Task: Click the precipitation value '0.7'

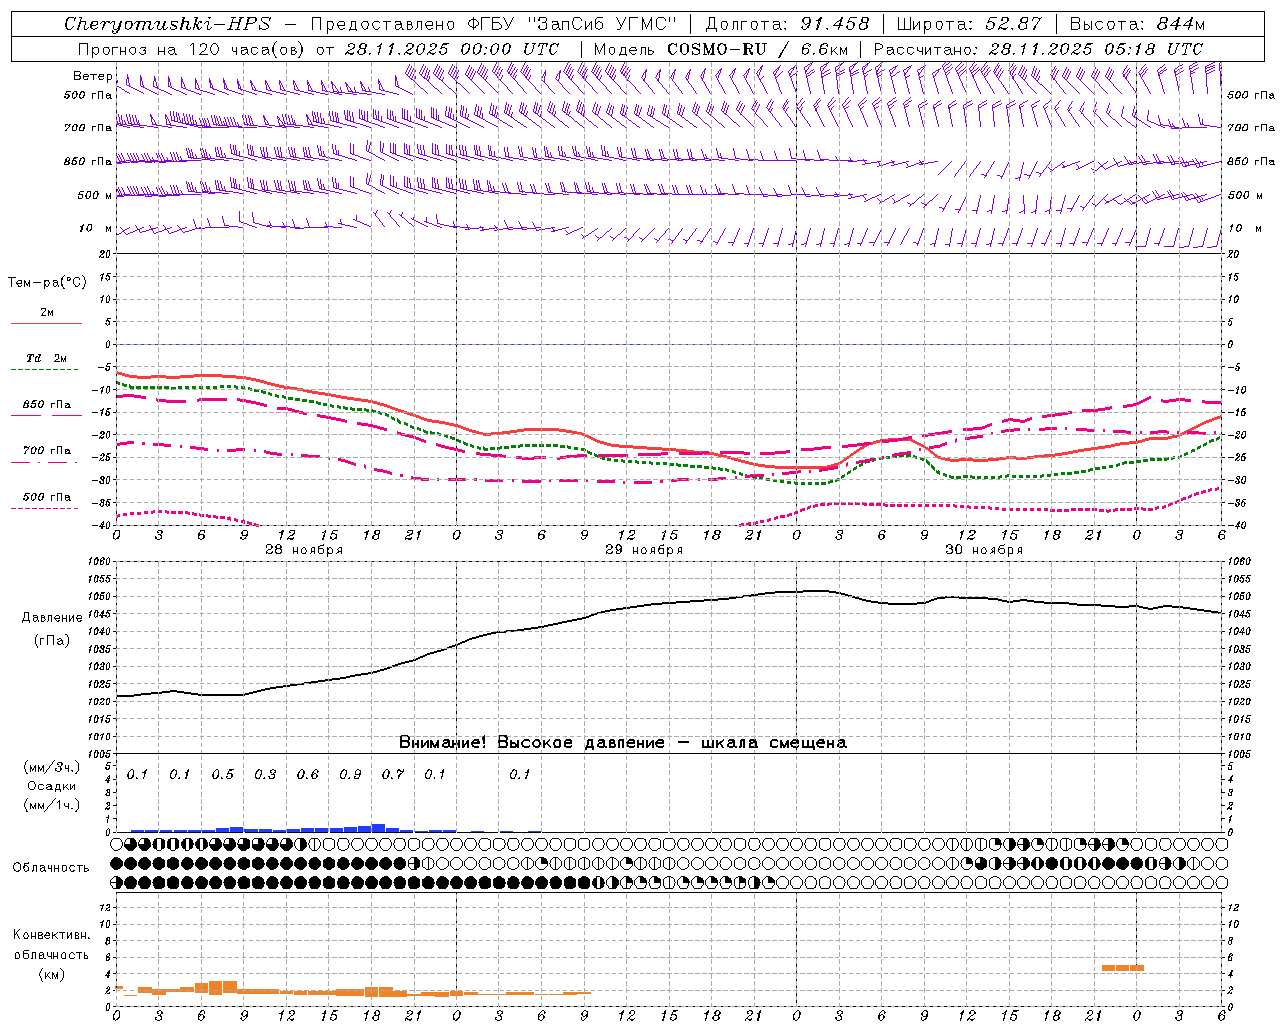Action: tap(392, 775)
